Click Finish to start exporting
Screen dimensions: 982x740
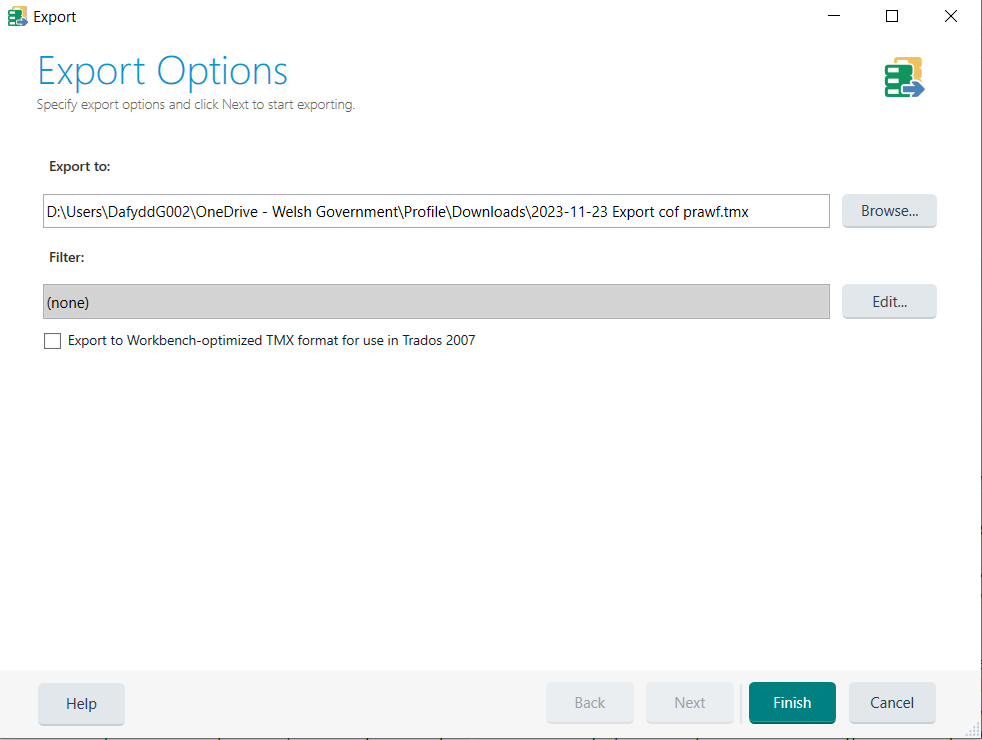(792, 703)
